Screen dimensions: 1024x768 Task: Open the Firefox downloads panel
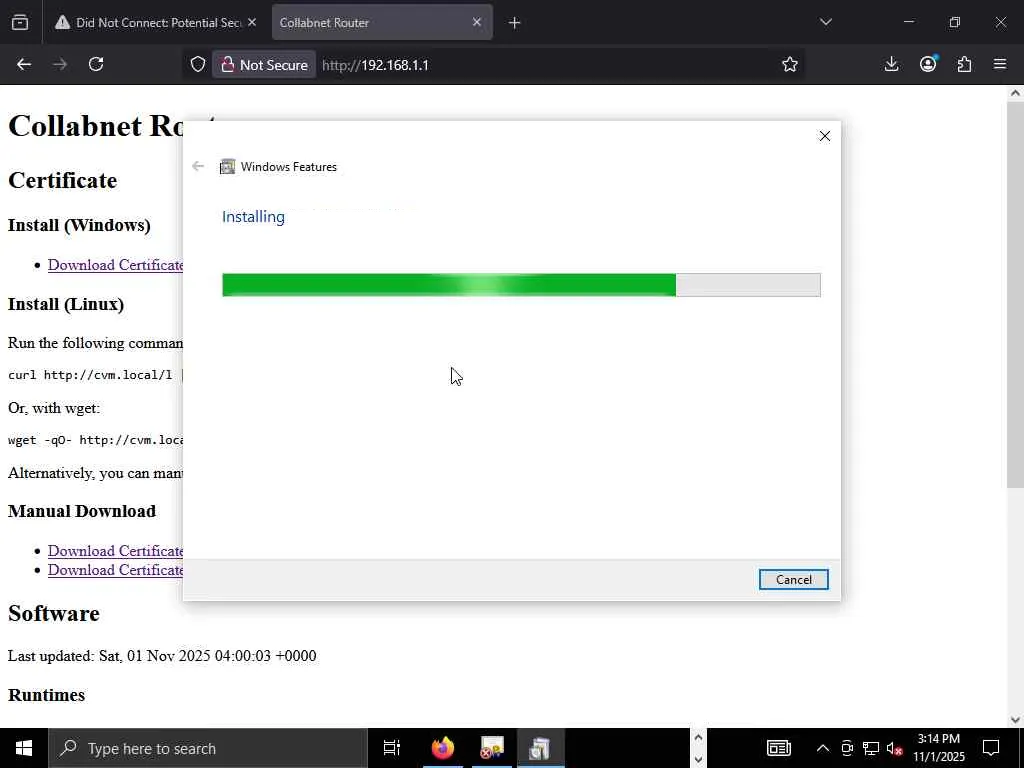[891, 64]
